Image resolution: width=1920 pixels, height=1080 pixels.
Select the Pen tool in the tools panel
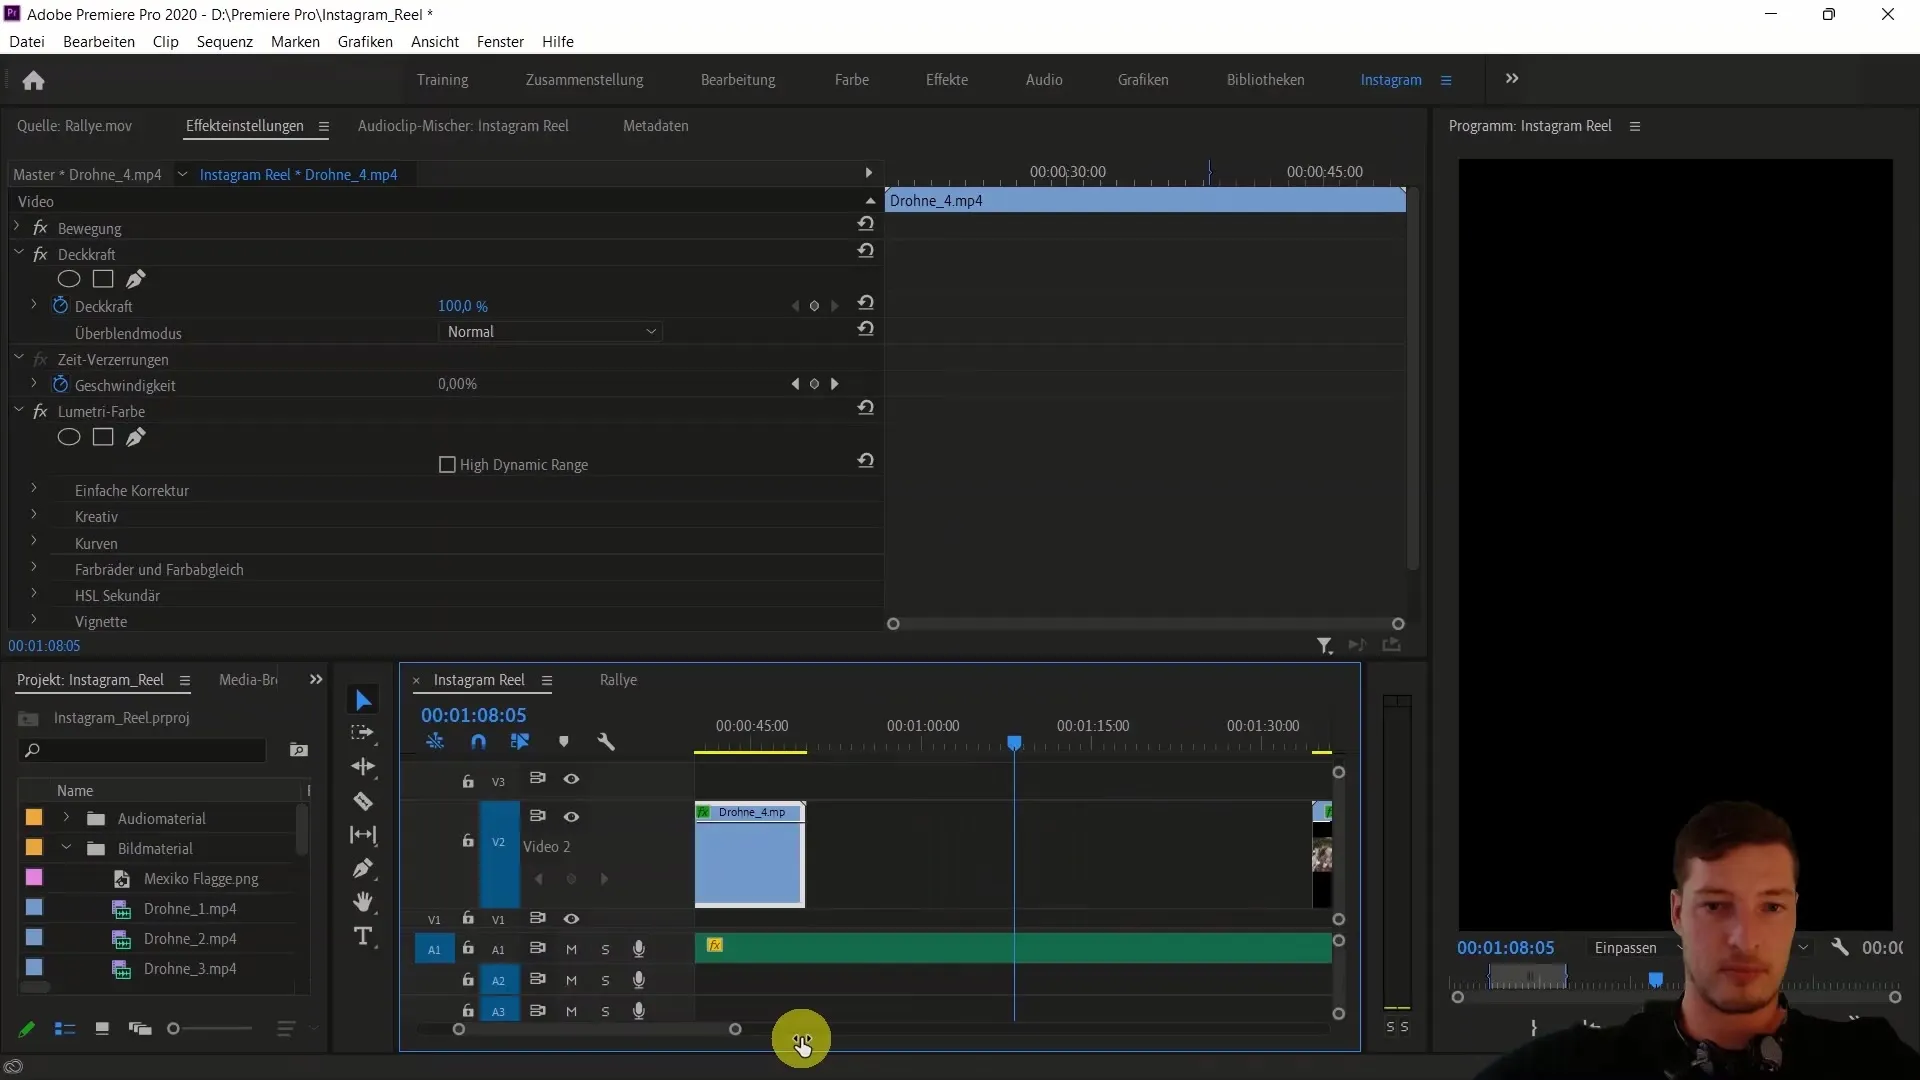click(363, 868)
